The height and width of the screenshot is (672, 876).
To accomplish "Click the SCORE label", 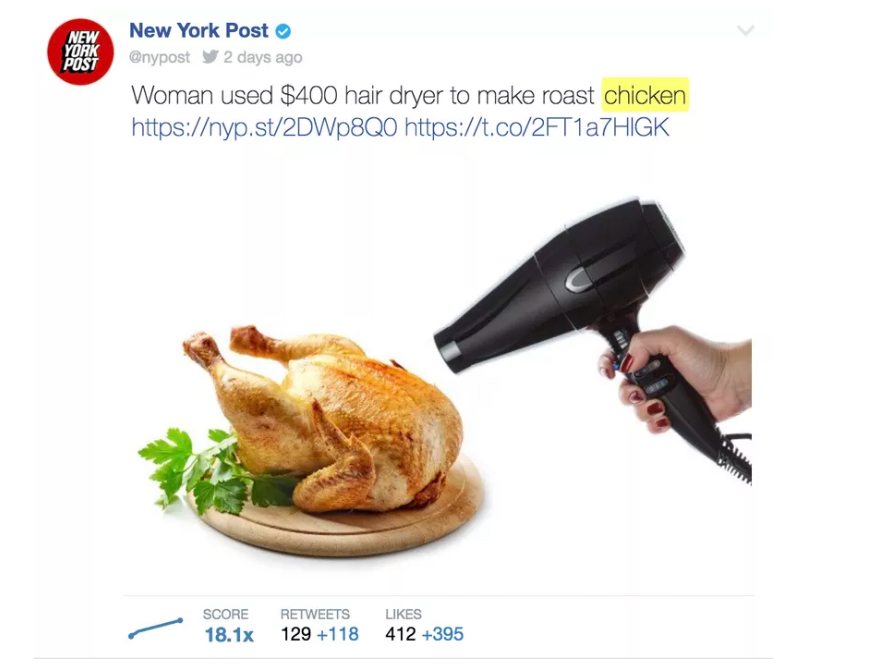I will [x=226, y=614].
